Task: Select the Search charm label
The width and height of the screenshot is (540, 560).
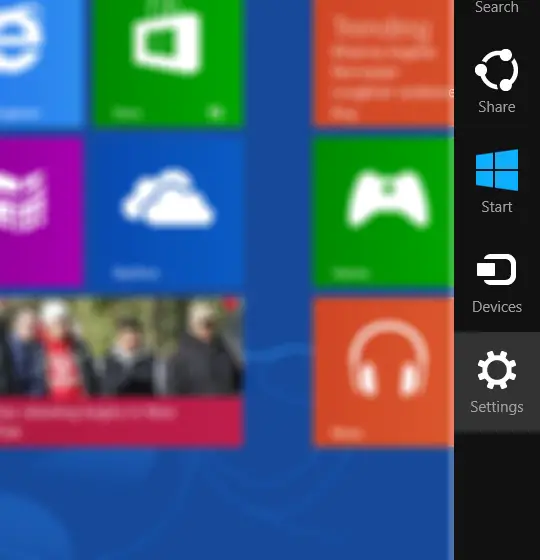Action: (497, 7)
